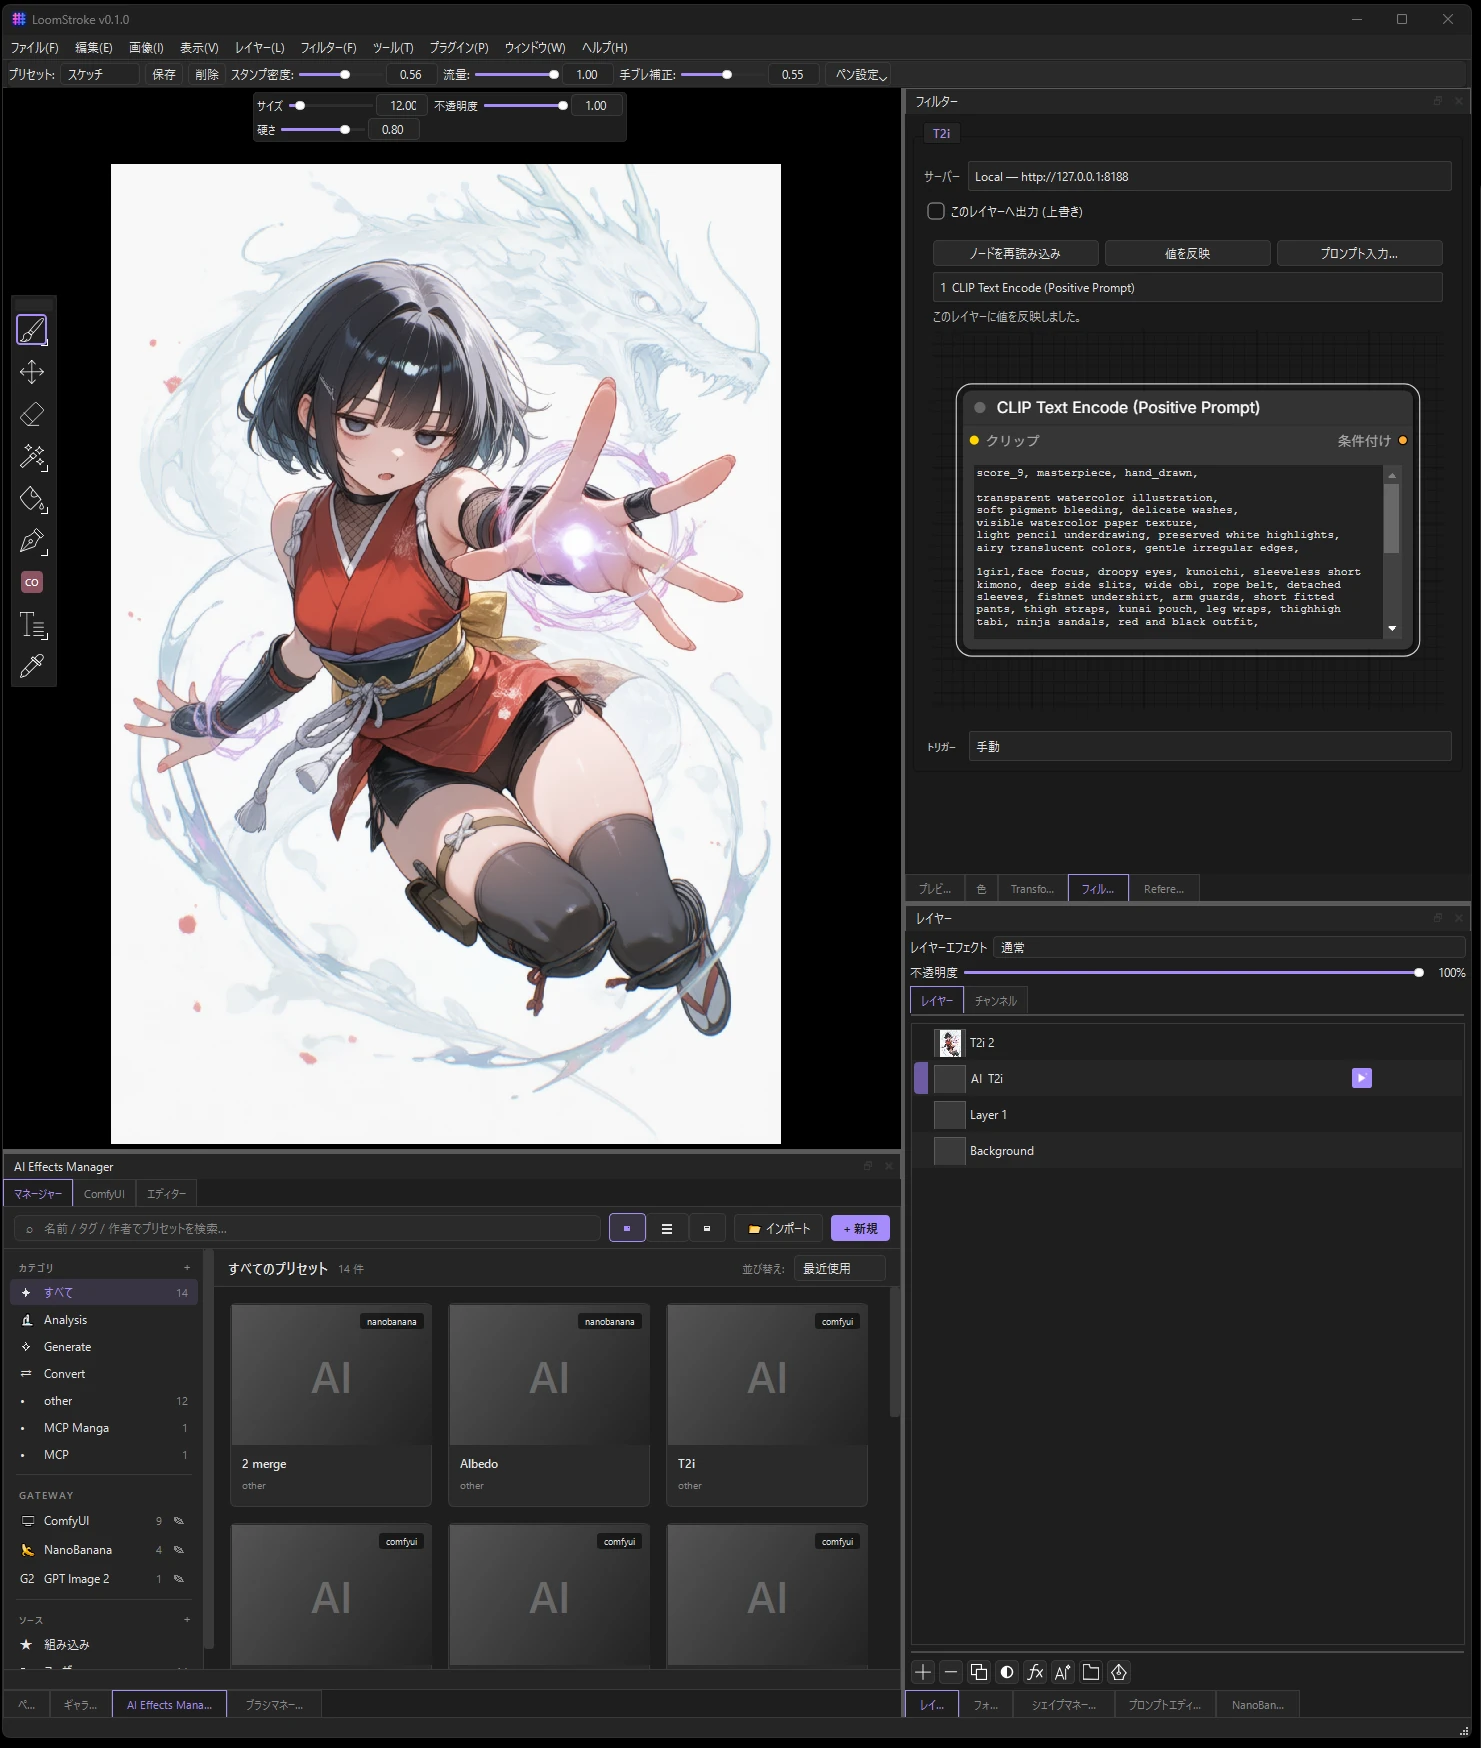
Task: Open the レイヤーエフェクト blend mode dropdown
Action: pyautogui.click(x=1230, y=948)
